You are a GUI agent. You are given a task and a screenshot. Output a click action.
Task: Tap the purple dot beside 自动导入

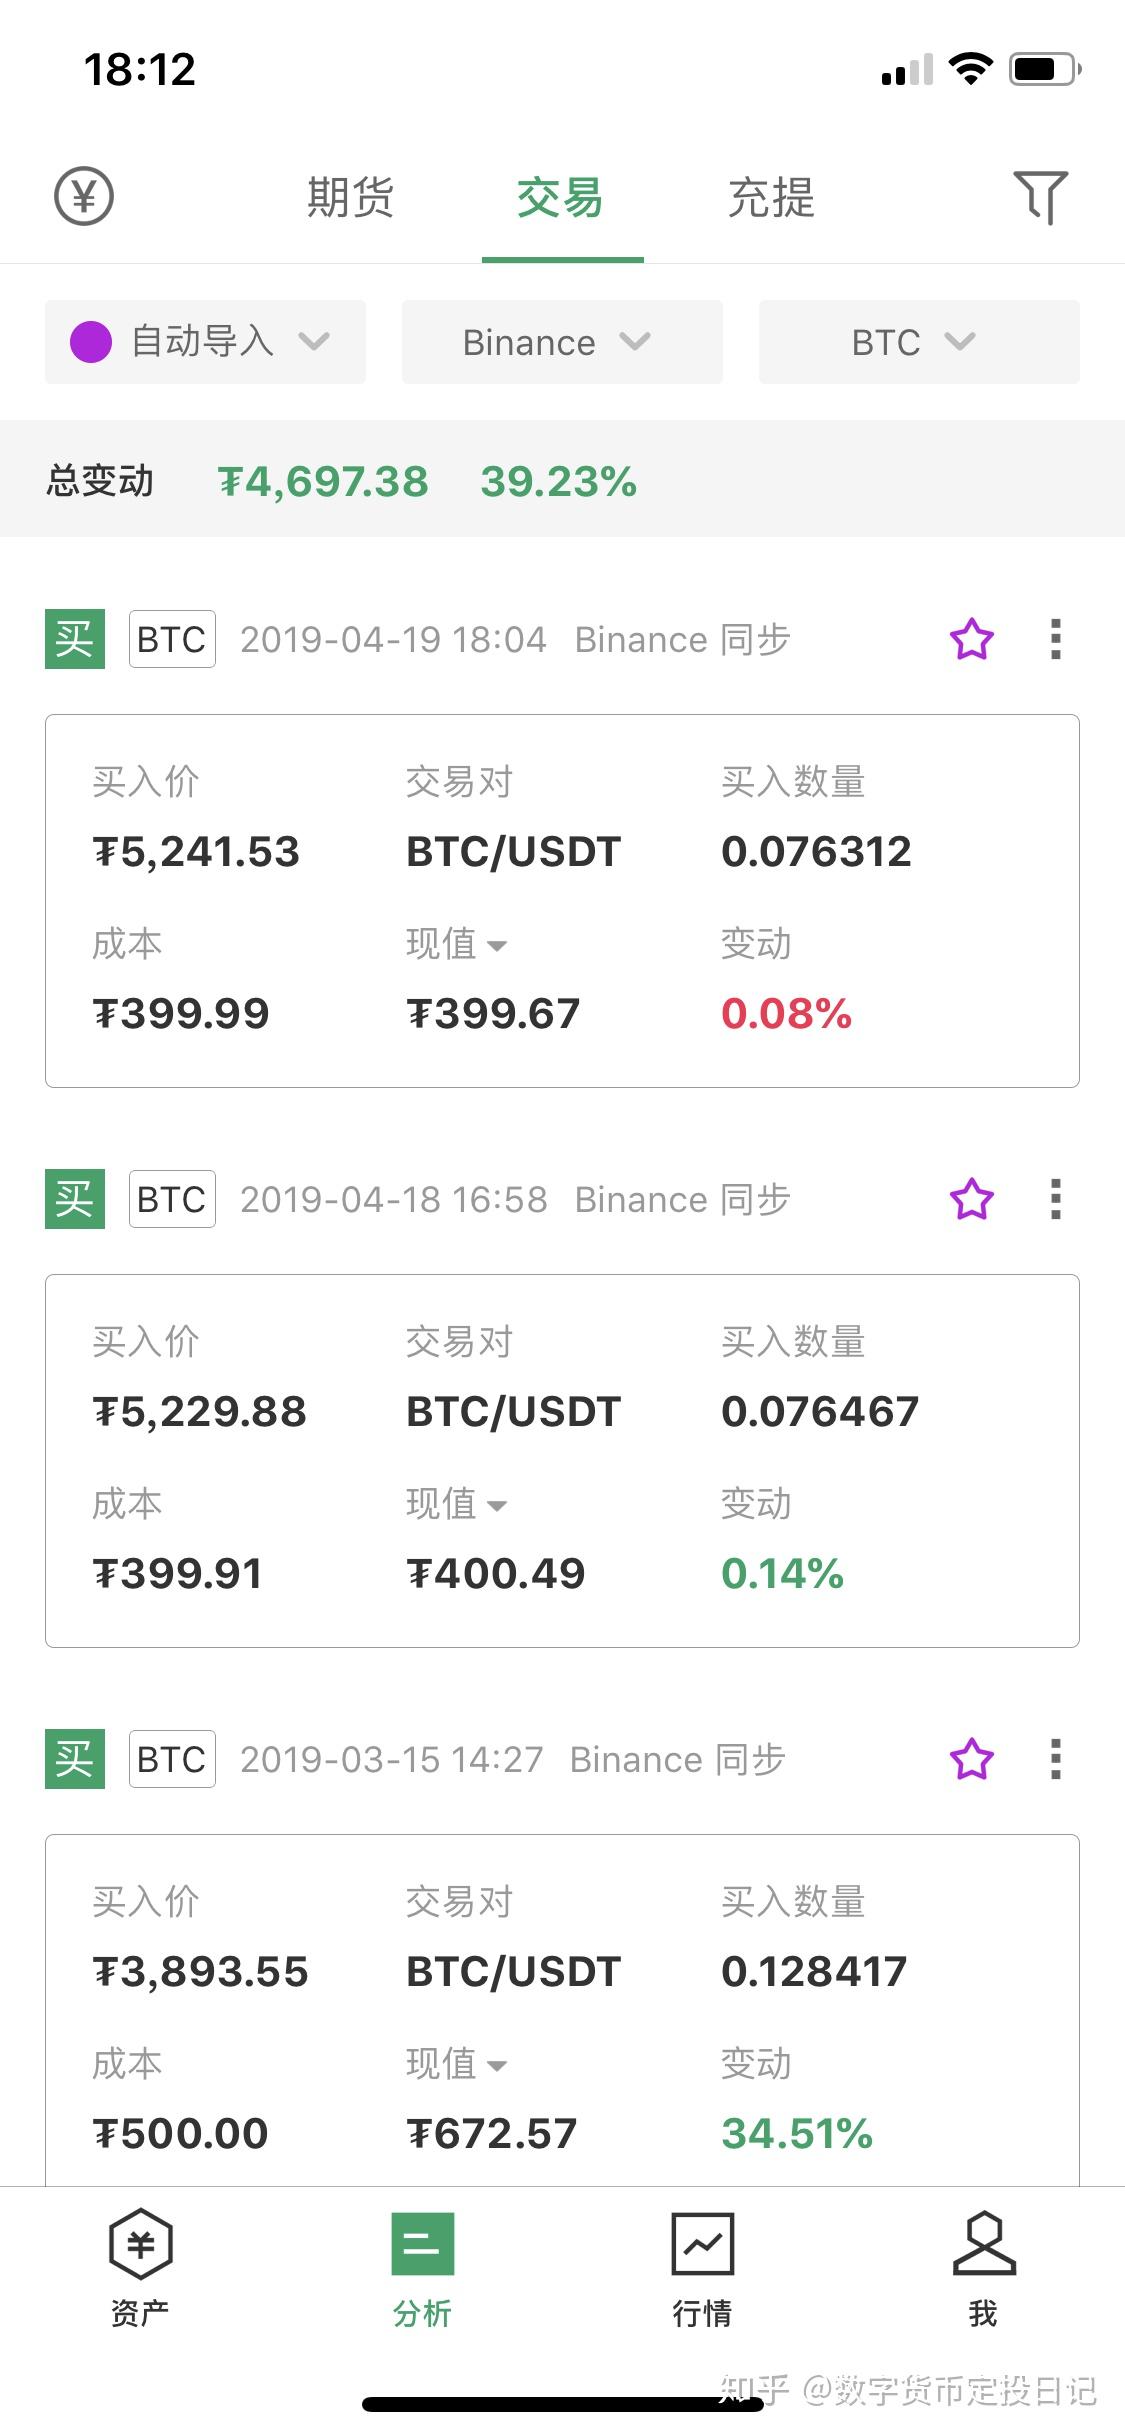(x=90, y=342)
